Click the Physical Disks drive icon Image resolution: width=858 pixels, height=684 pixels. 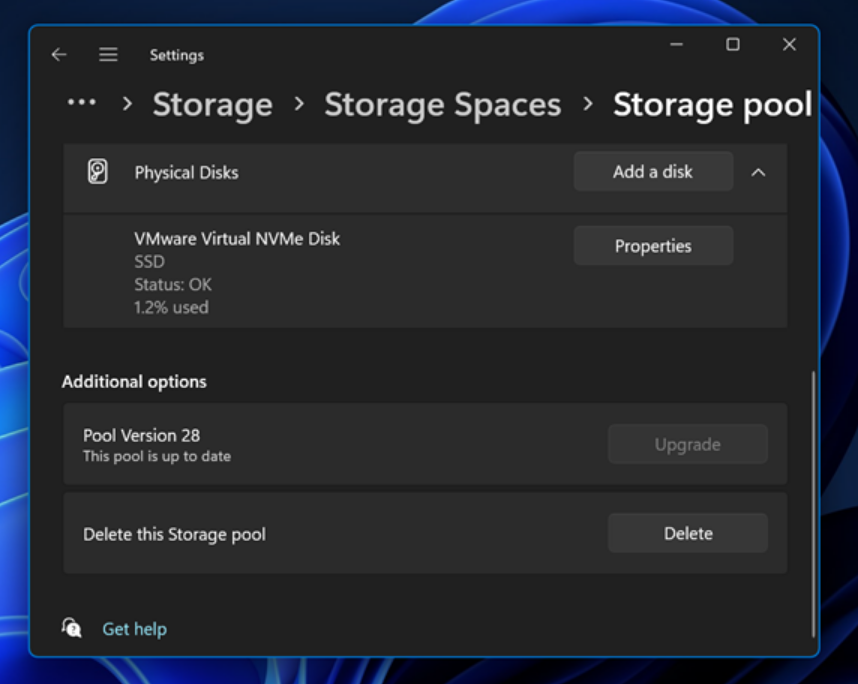point(97,172)
